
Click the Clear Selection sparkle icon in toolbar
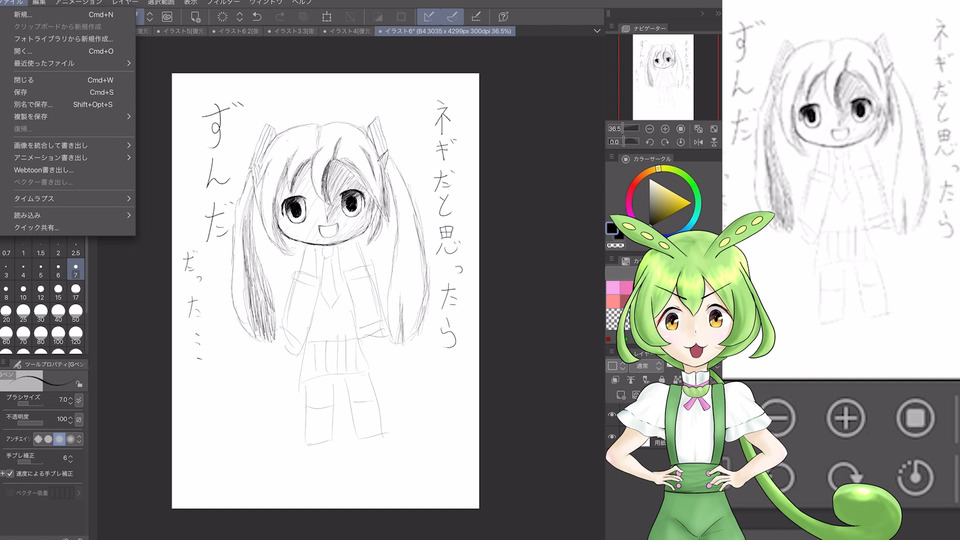(x=222, y=17)
